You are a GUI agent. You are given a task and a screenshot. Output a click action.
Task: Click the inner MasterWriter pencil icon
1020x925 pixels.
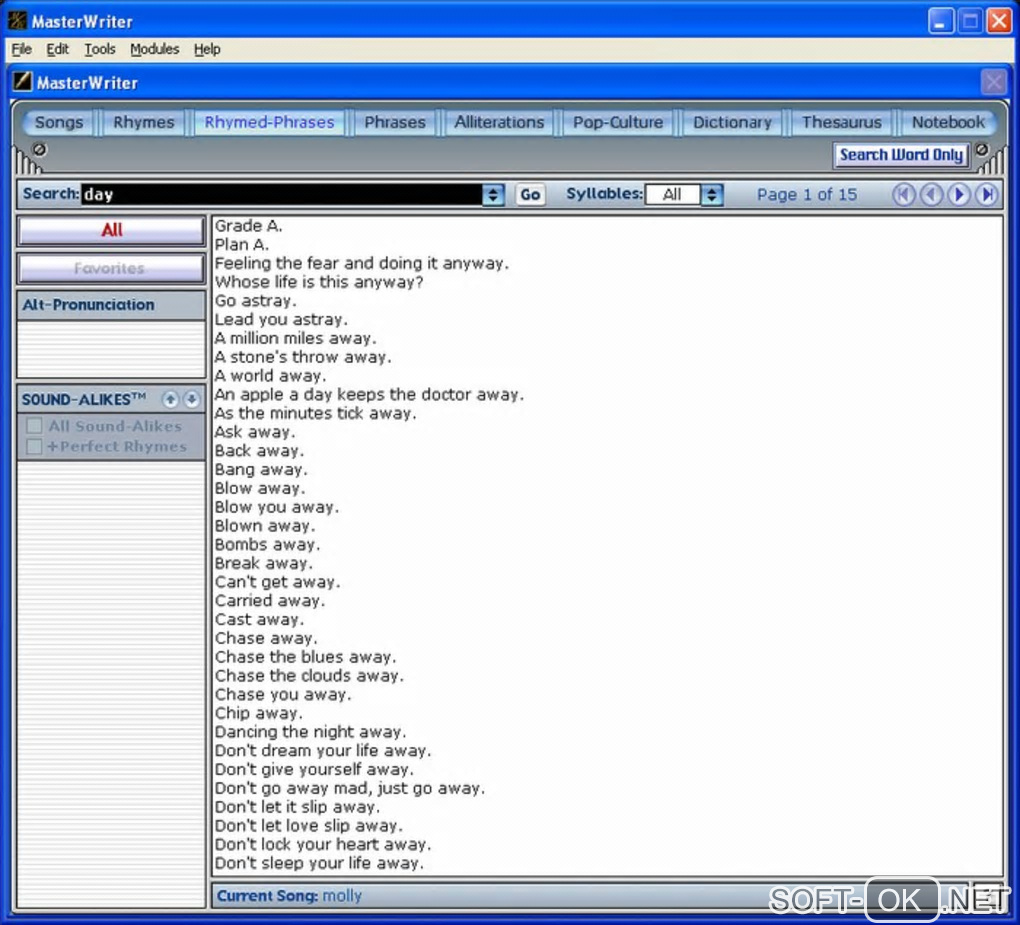(22, 82)
